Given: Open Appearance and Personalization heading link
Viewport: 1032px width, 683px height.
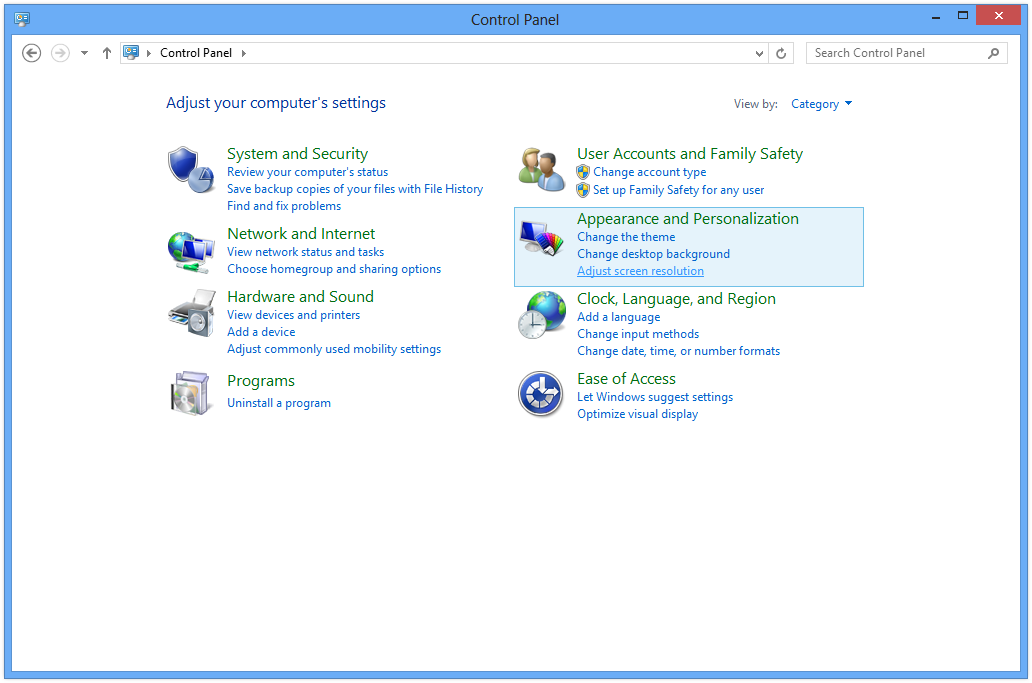Looking at the screenshot, I should tap(688, 218).
